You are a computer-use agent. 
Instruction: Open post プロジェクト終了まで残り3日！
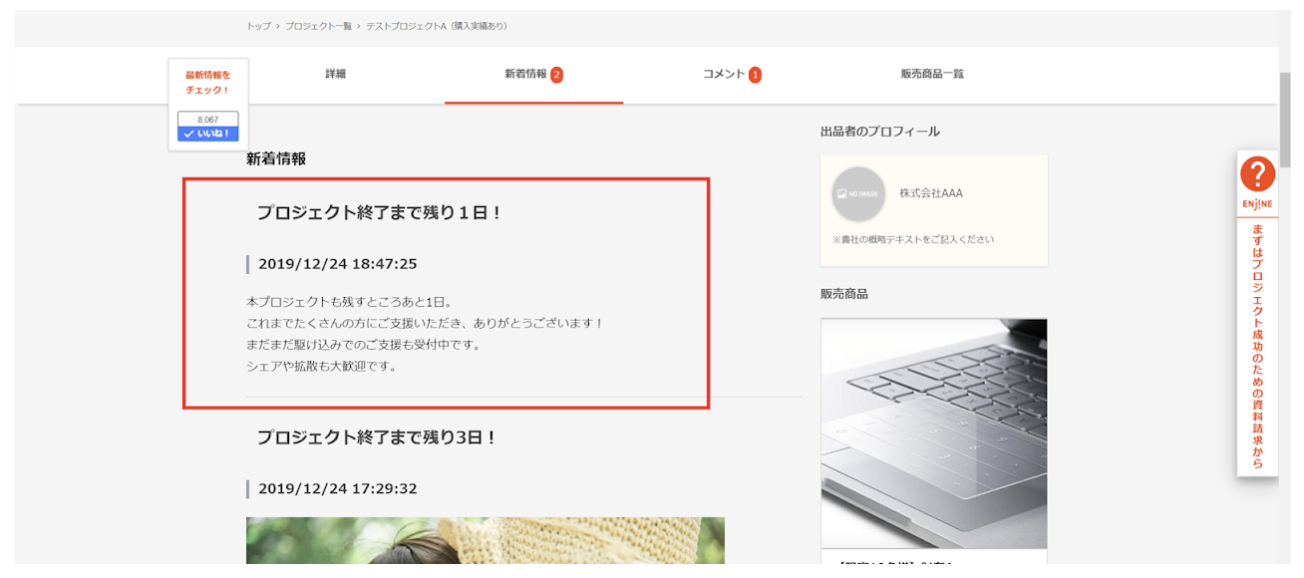point(377,437)
